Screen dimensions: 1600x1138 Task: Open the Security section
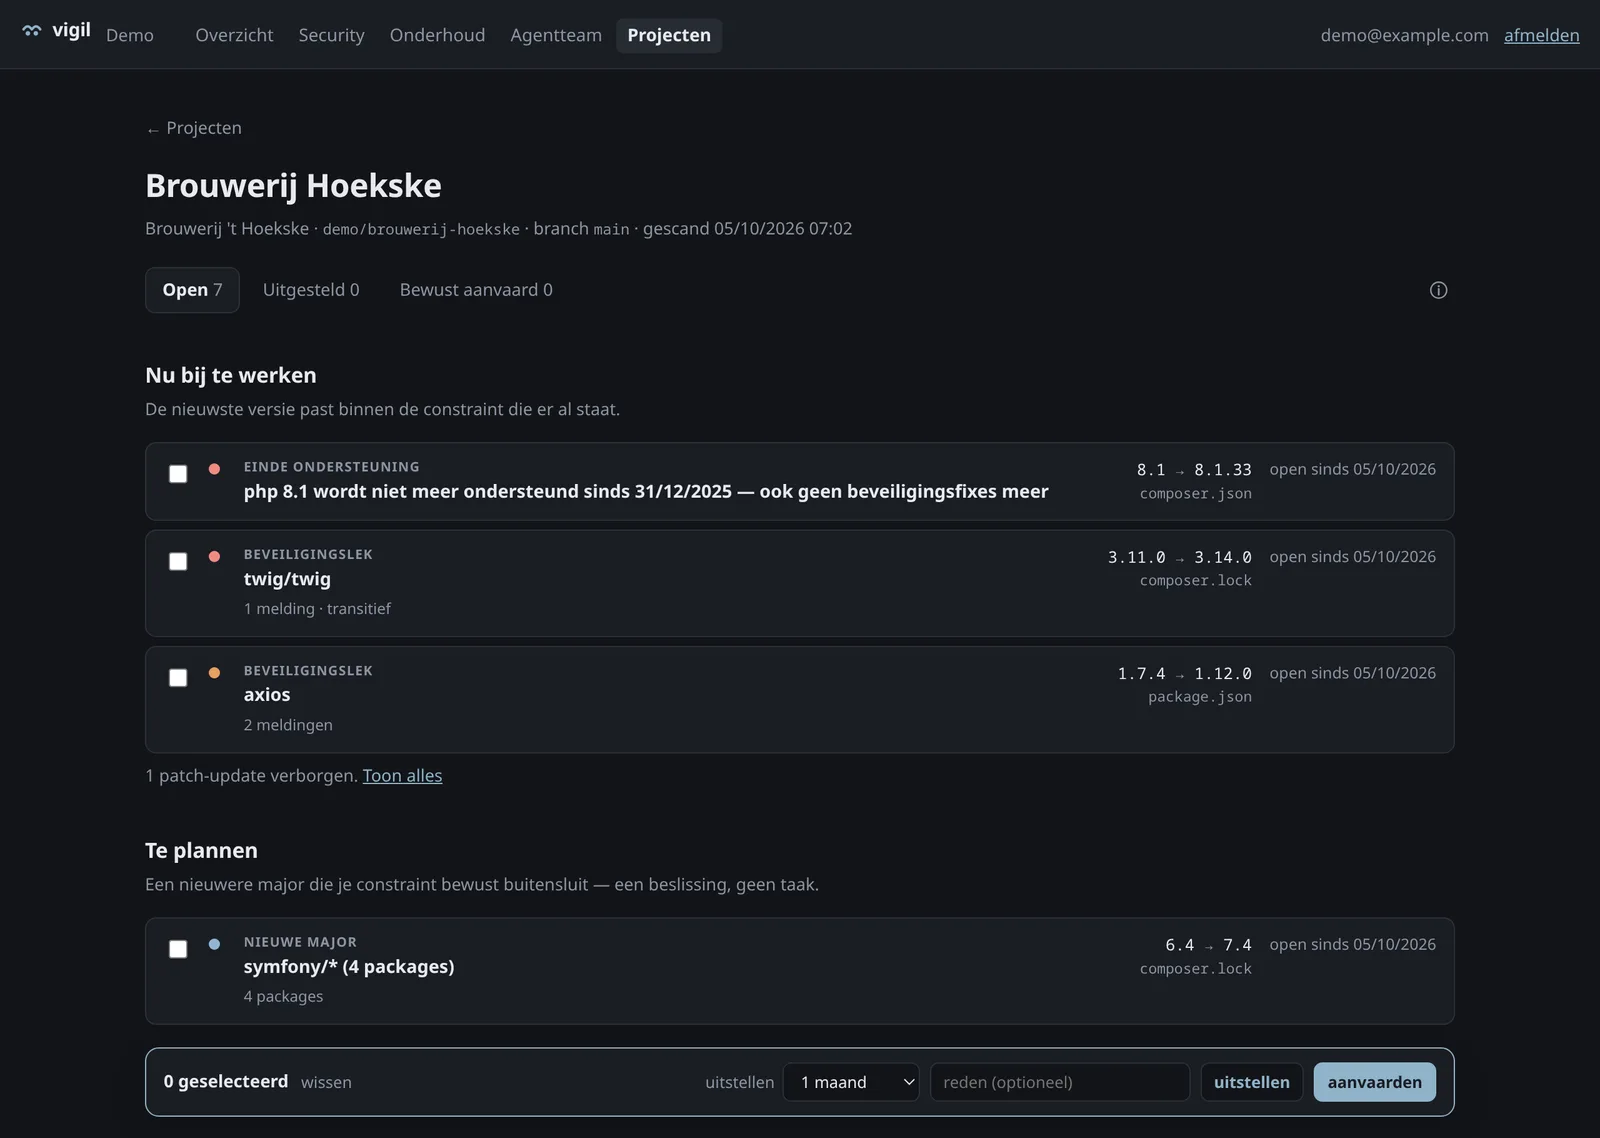(x=331, y=35)
